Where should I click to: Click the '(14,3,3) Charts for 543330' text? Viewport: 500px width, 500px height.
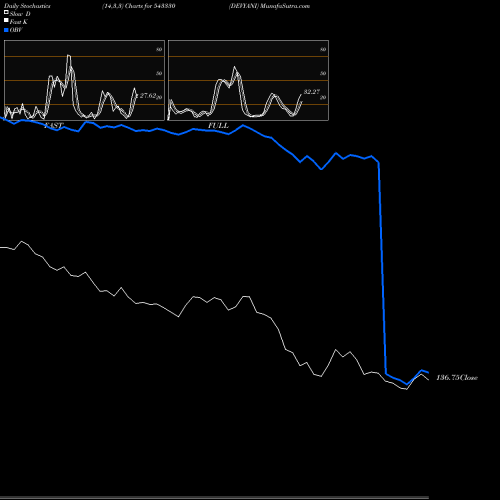pos(139,6)
